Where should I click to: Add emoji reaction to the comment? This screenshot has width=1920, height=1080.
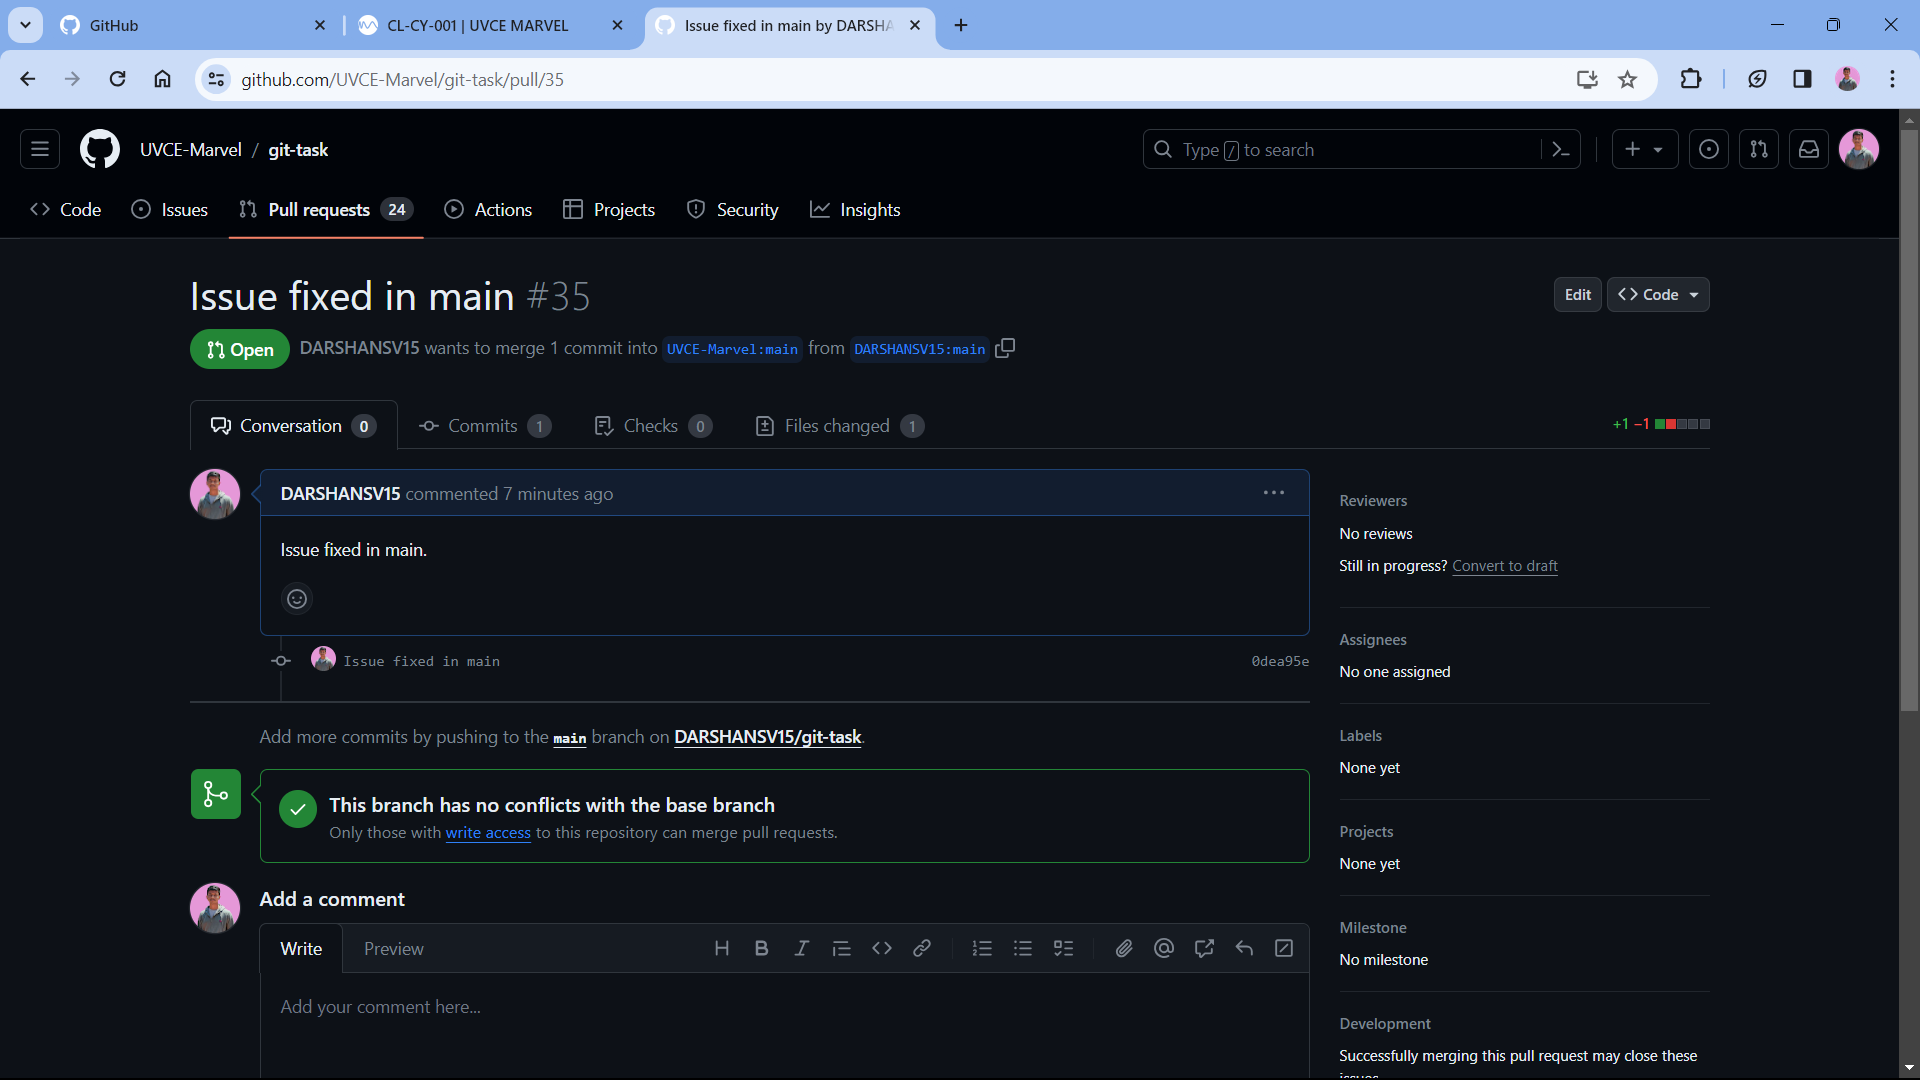(x=297, y=599)
